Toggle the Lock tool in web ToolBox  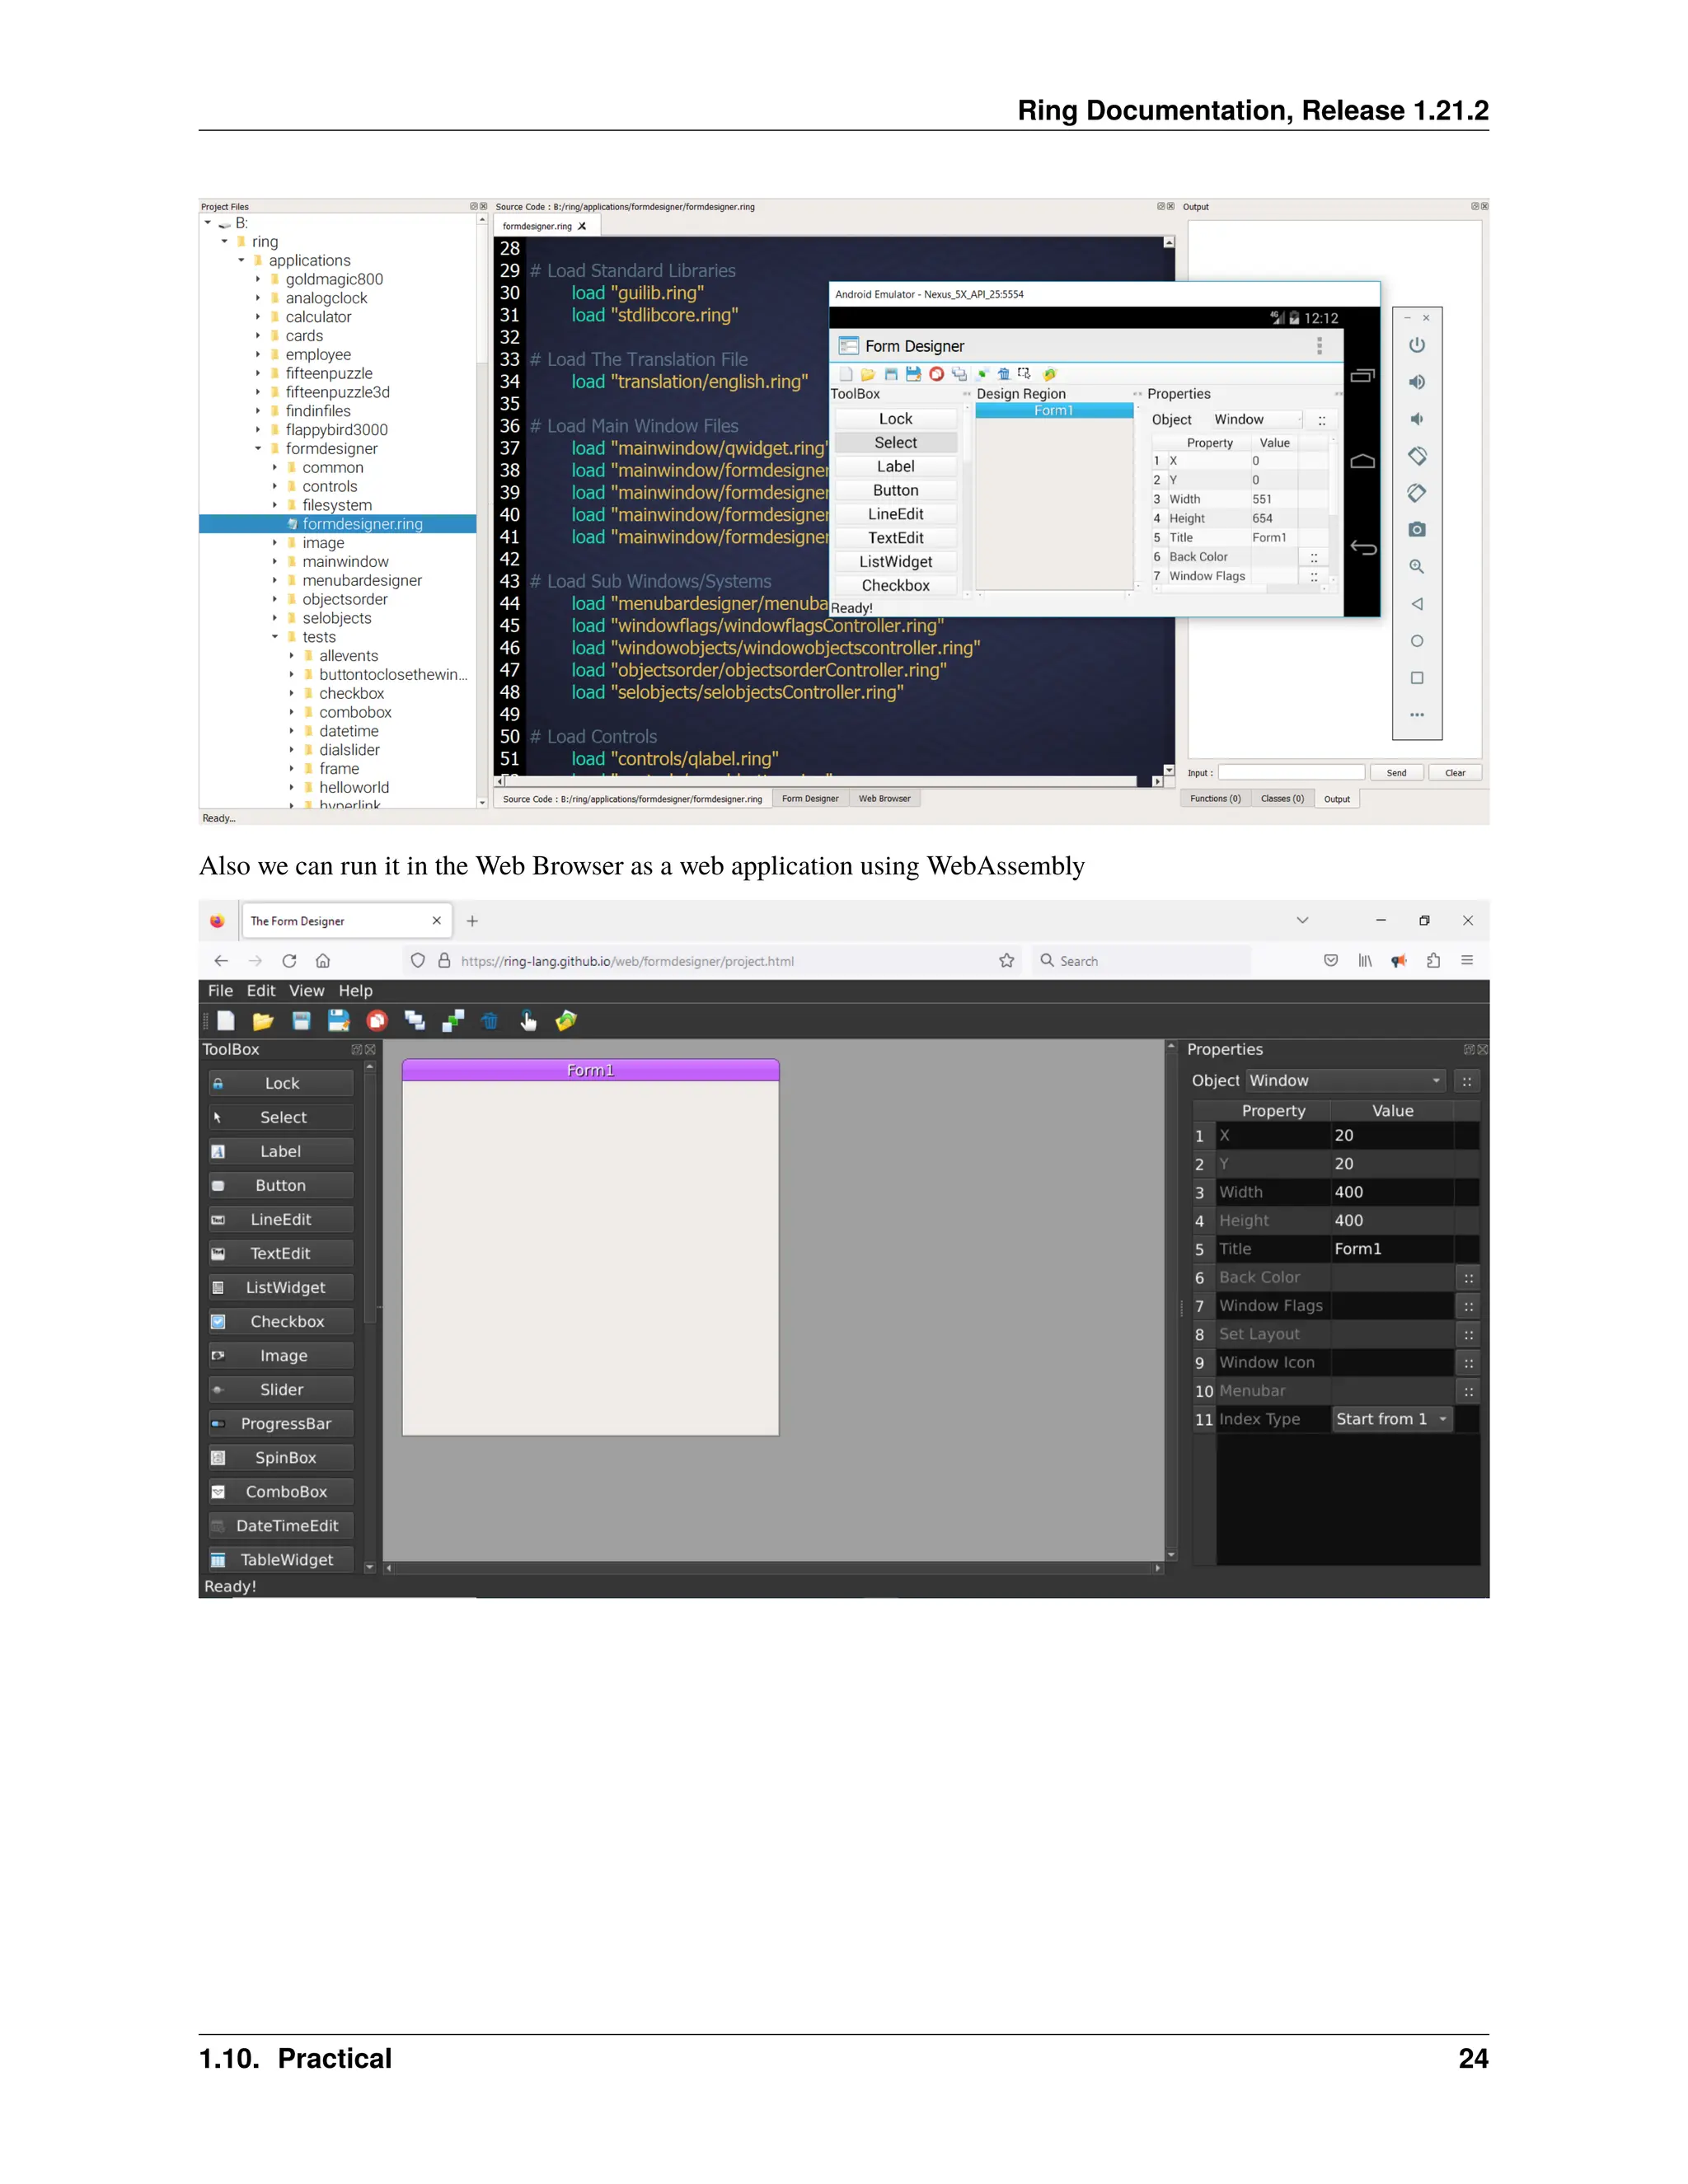coord(281,1084)
